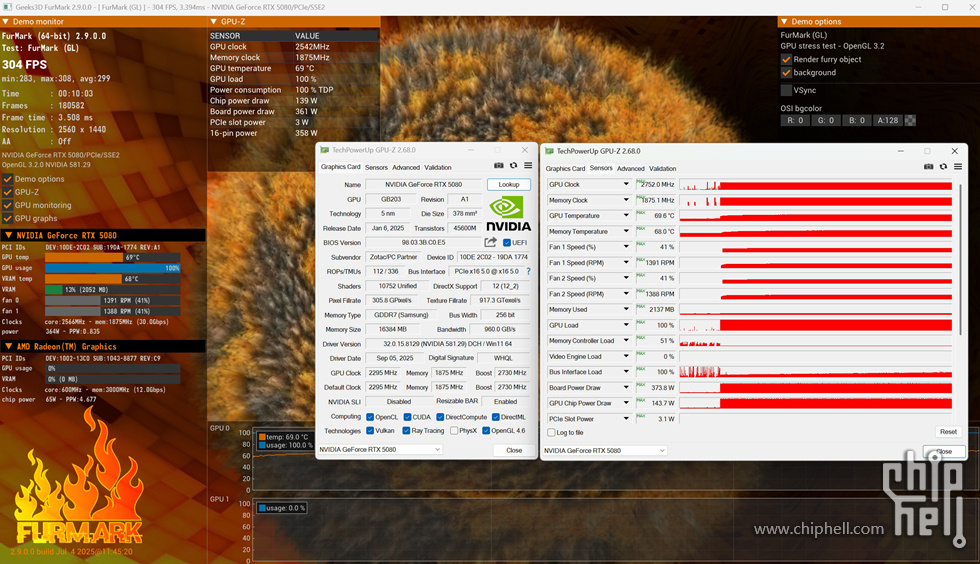Viewport: 980px width, 564px height.
Task: Open the Advanced tab in the Sensors window
Action: click(x=631, y=169)
